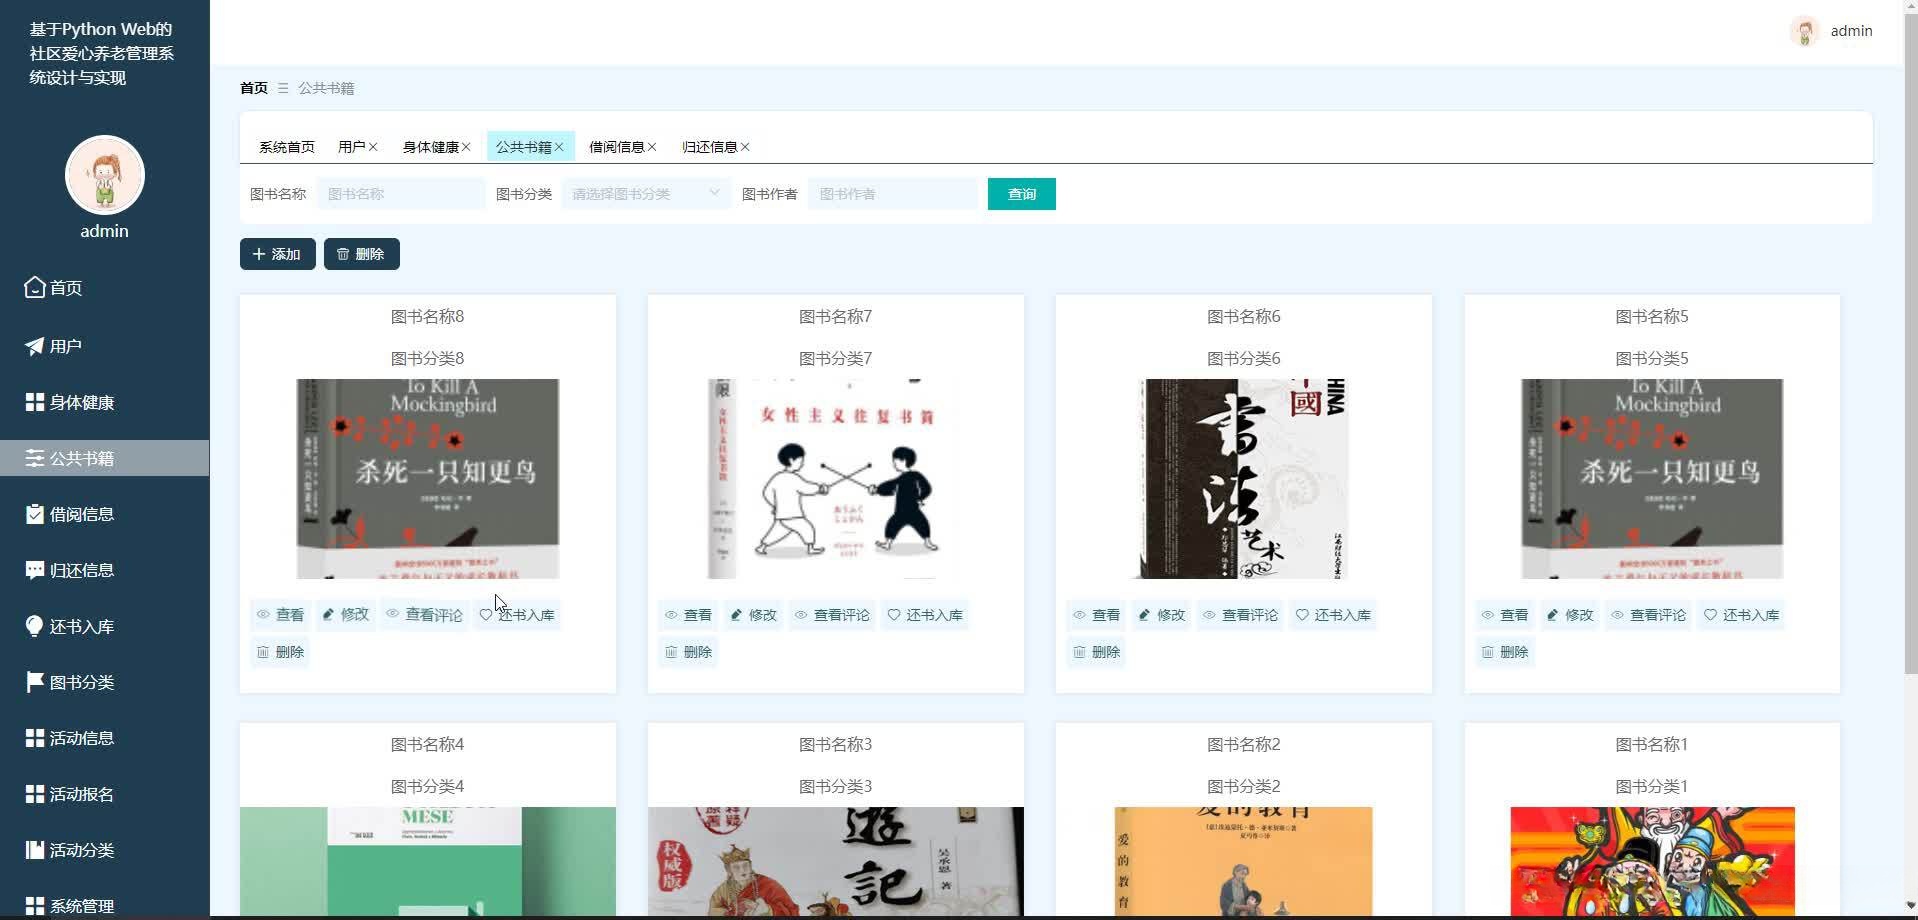Close the 用户 tab
Image resolution: width=1918 pixels, height=920 pixels.
pyautogui.click(x=372, y=146)
